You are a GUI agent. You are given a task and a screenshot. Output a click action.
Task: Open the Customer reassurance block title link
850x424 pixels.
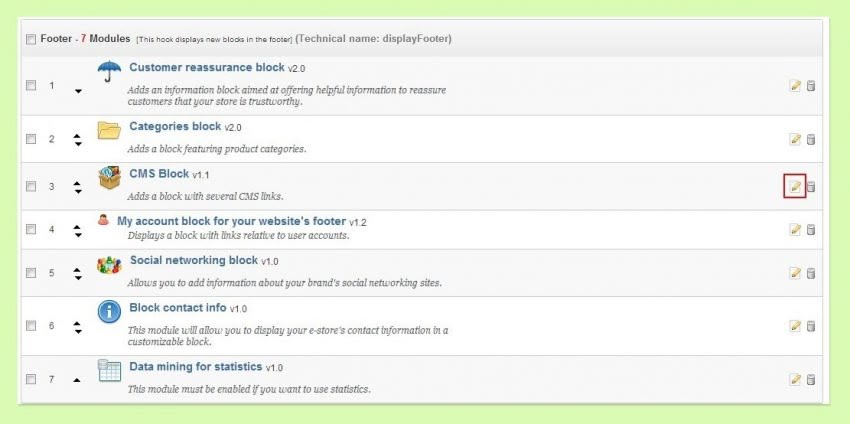click(x=207, y=67)
